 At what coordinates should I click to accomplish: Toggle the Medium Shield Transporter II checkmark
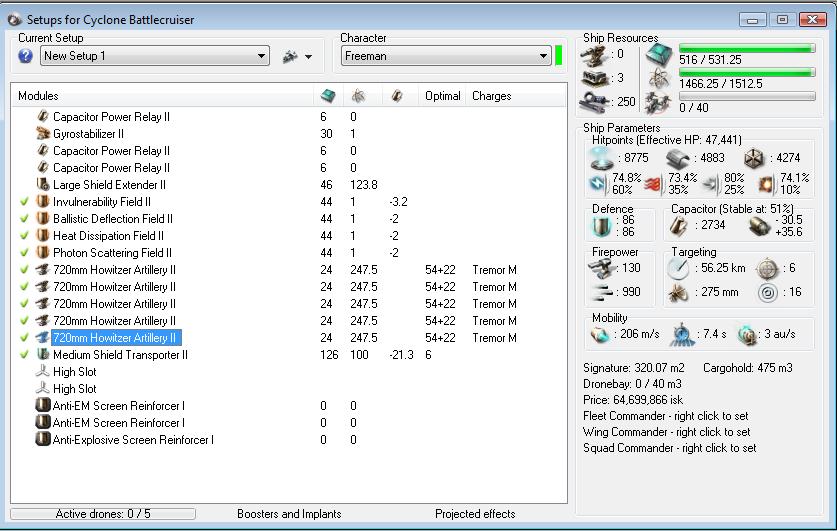pyautogui.click(x=24, y=355)
